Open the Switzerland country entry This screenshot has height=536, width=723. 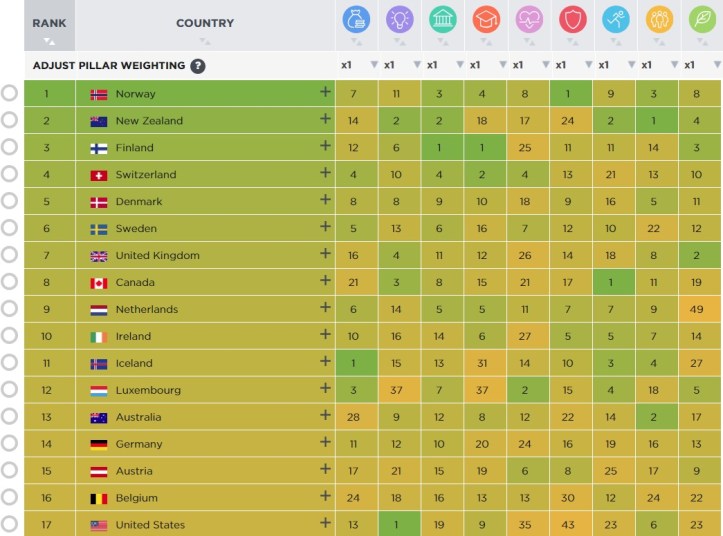145,175
